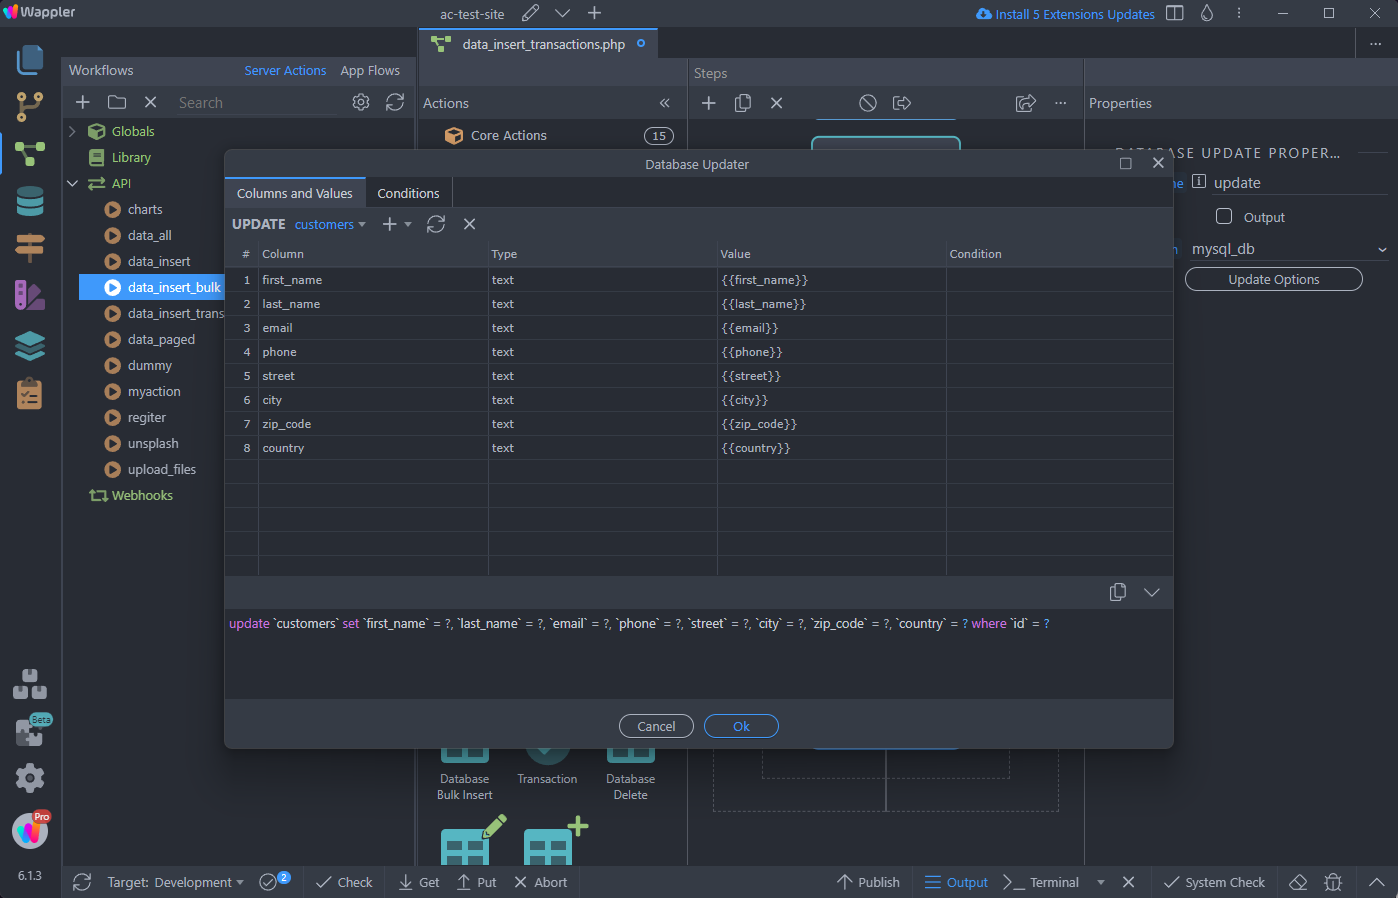
Task: Open the Workflows sidebar icon
Action: pyautogui.click(x=30, y=153)
